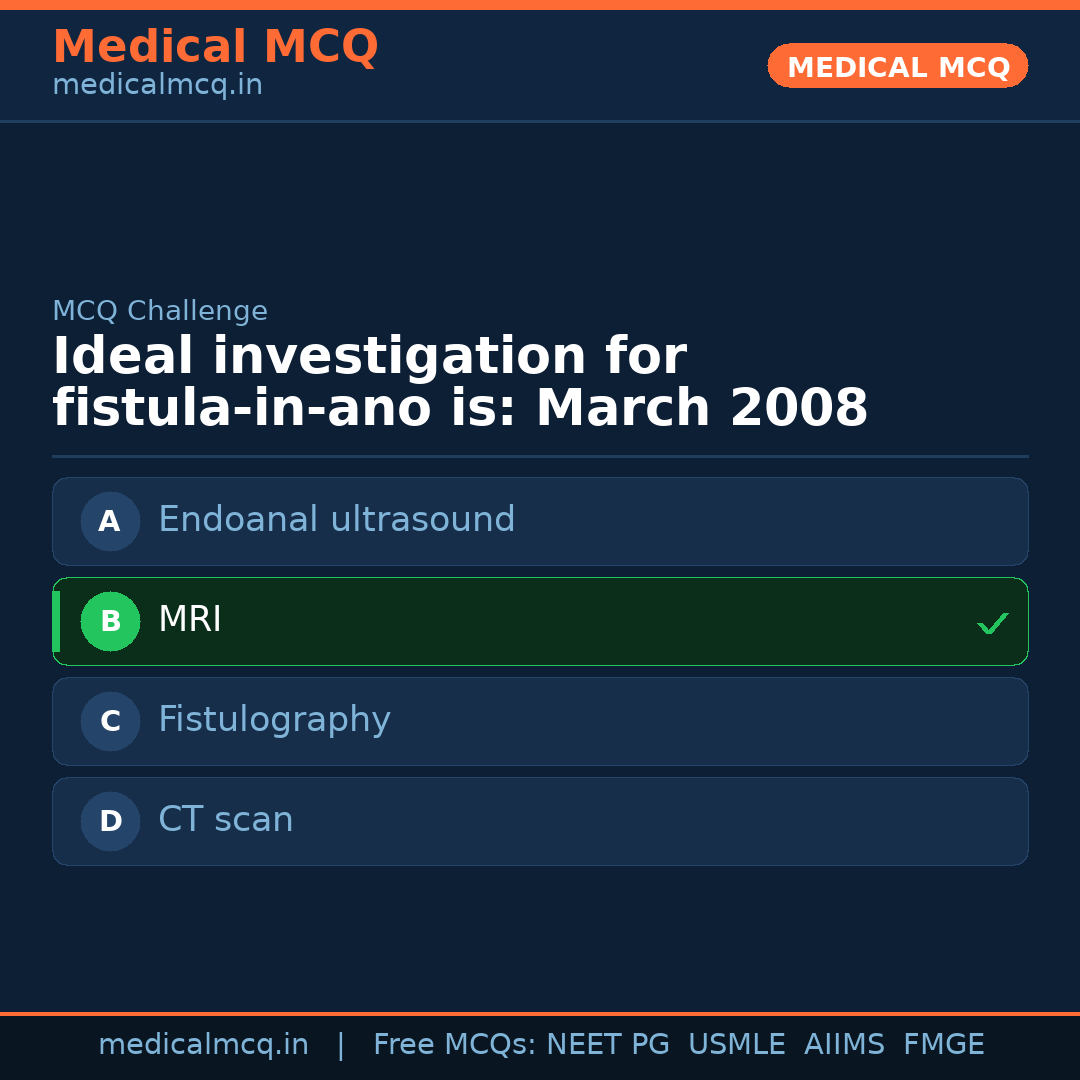
Task: Click the circular "D" badge icon
Action: point(110,821)
